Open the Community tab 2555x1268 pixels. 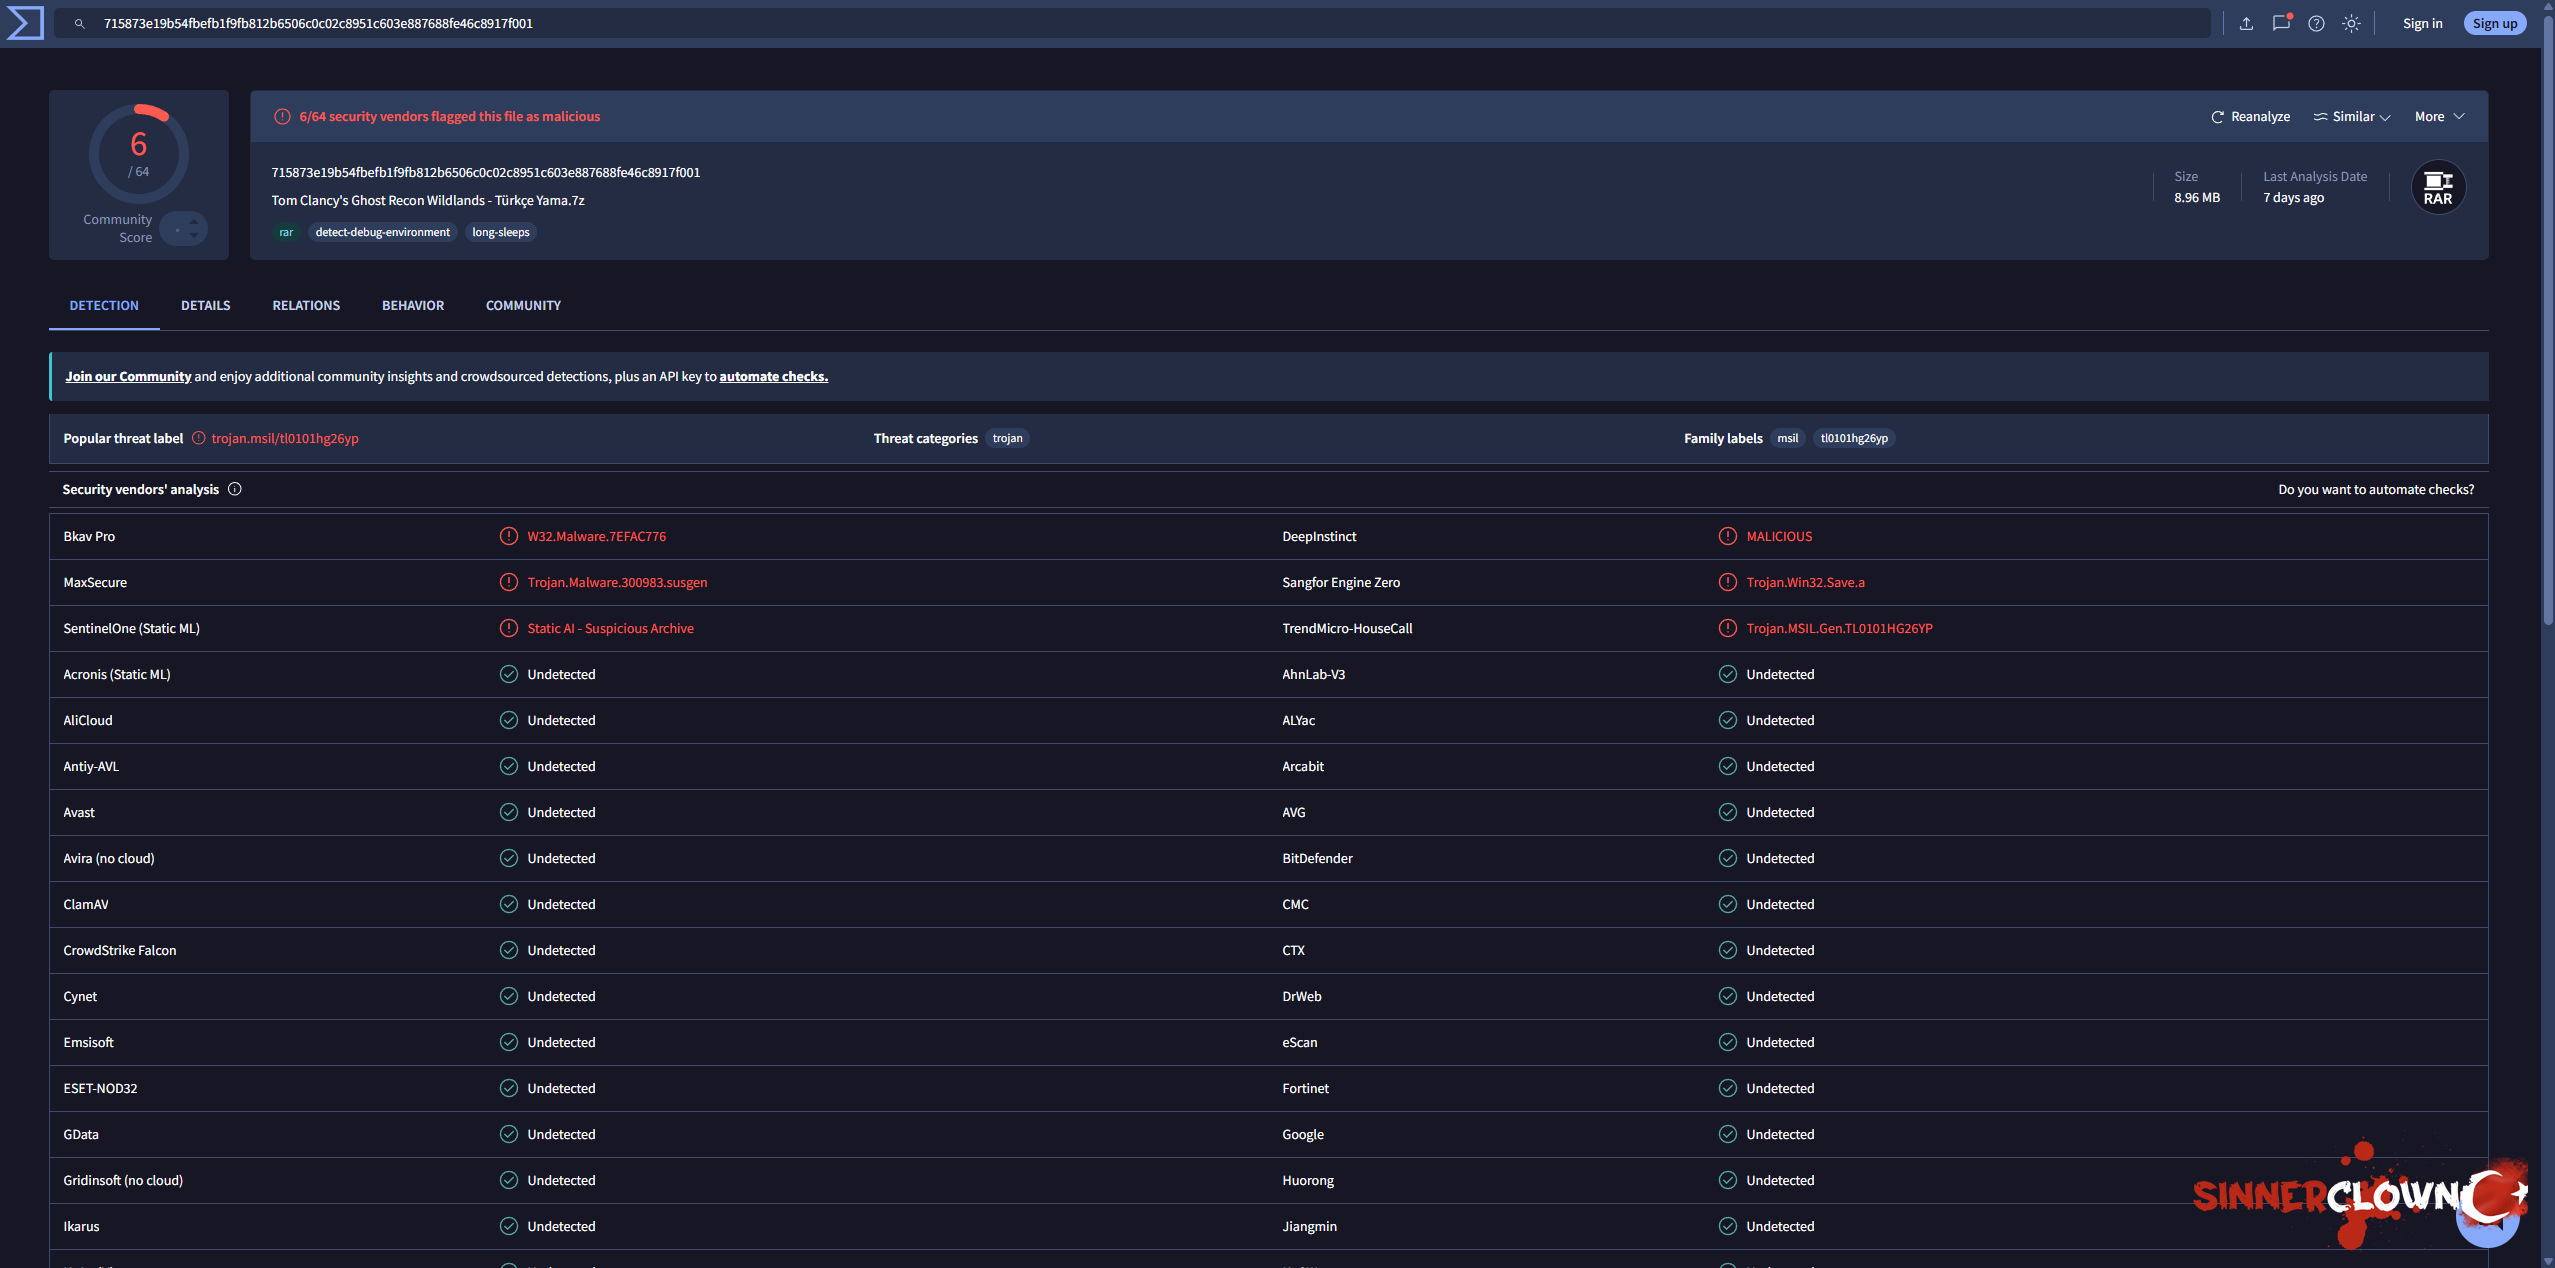pyautogui.click(x=523, y=305)
